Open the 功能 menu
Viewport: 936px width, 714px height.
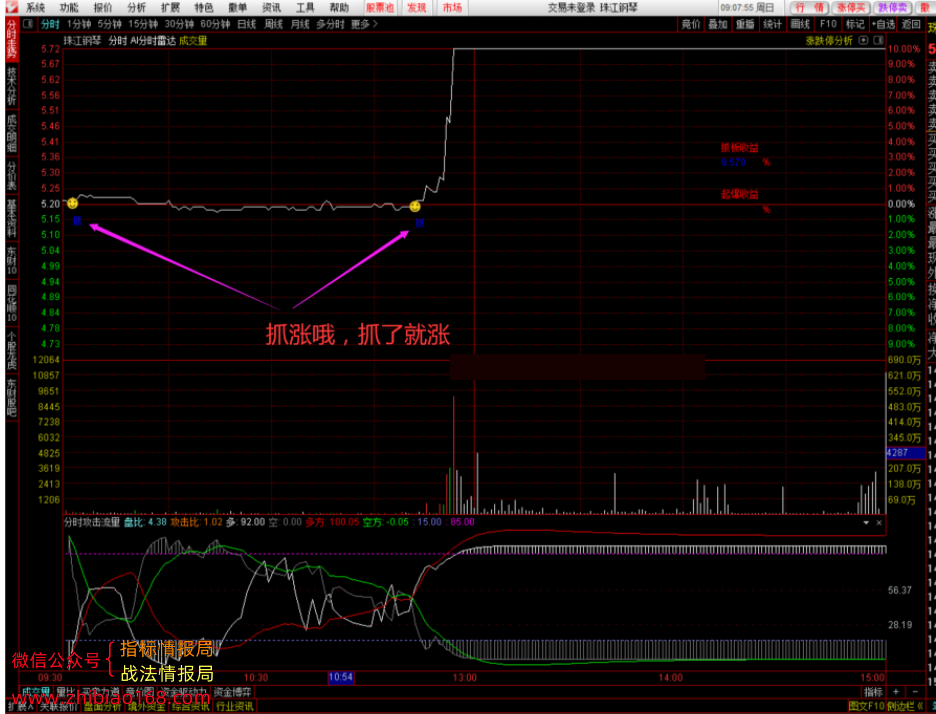(x=69, y=8)
